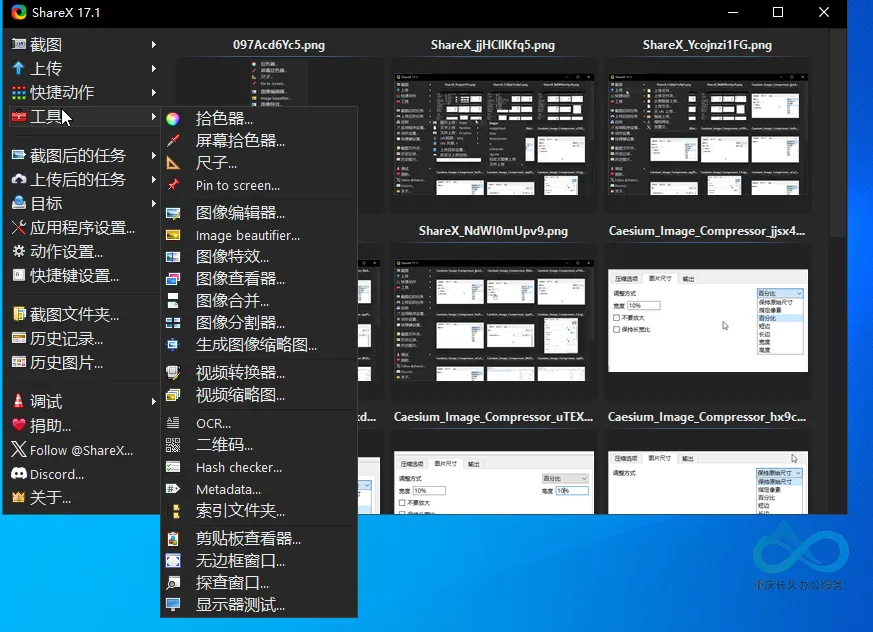Click the X logo Follow @ShareX icon
873x632 pixels.
coord(19,450)
